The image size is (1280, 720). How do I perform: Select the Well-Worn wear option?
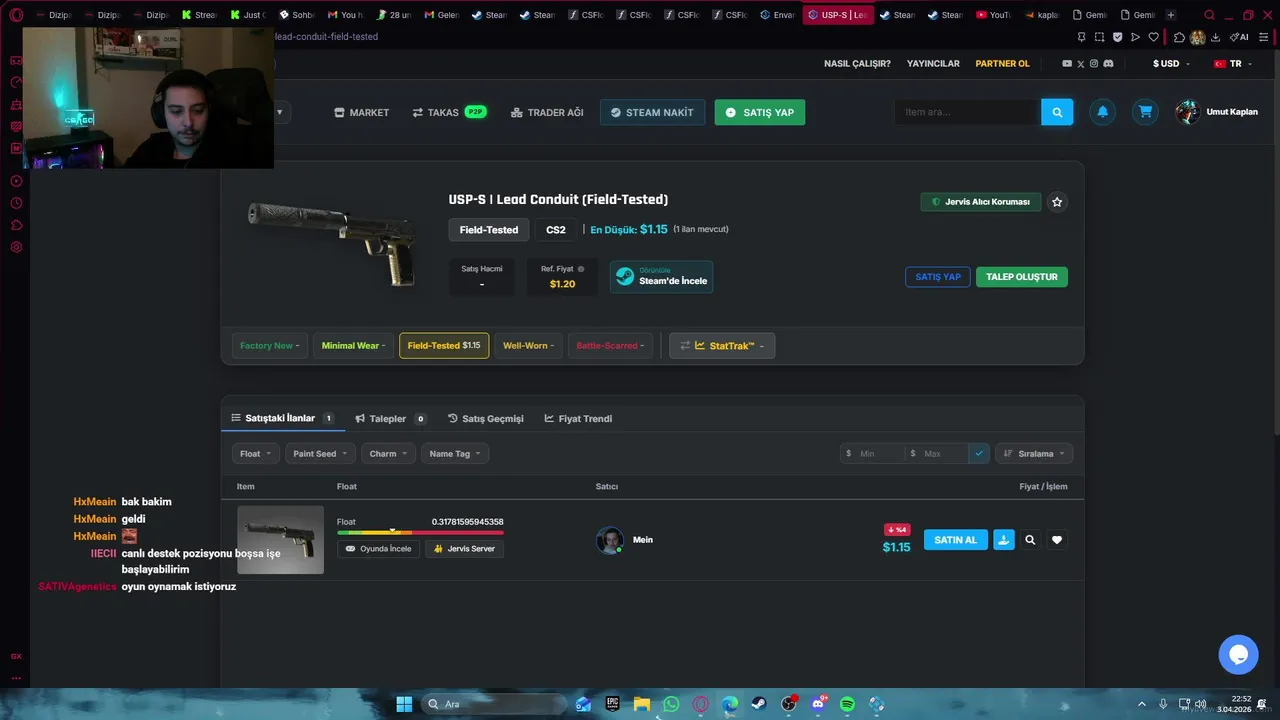pyautogui.click(x=528, y=346)
